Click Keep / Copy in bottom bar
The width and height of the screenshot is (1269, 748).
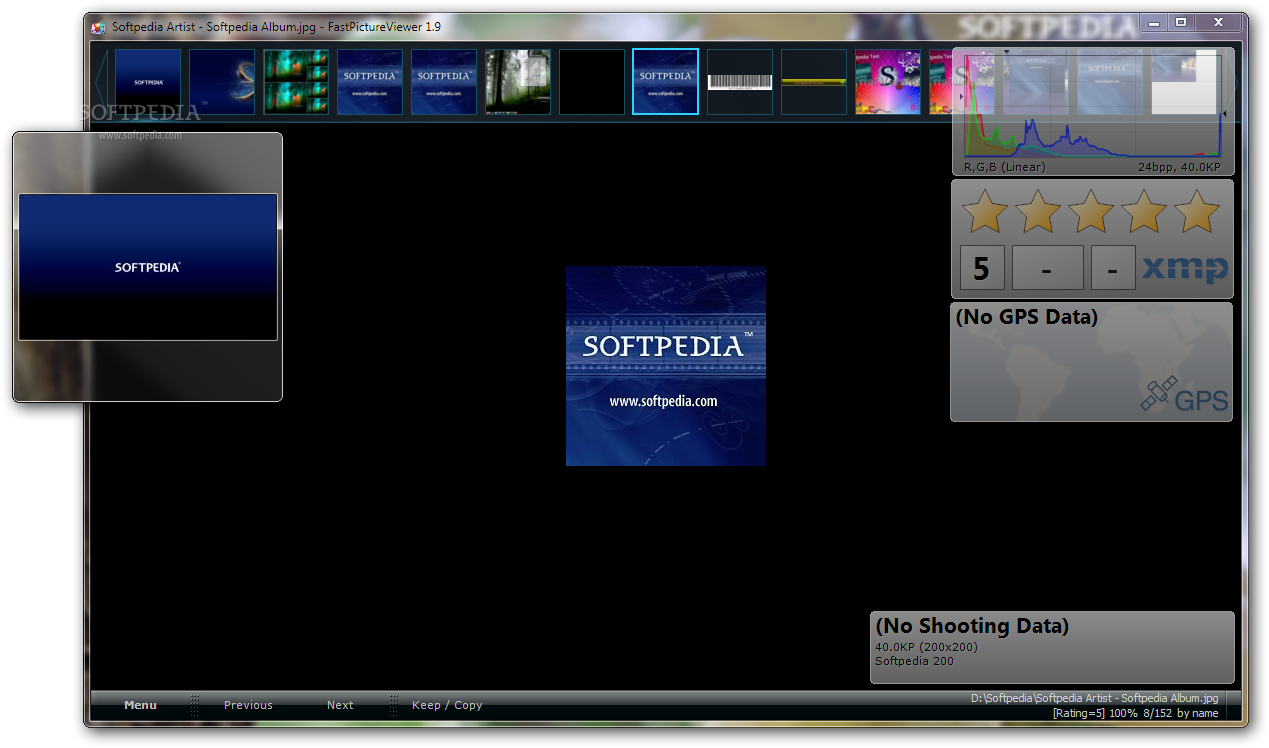(447, 705)
